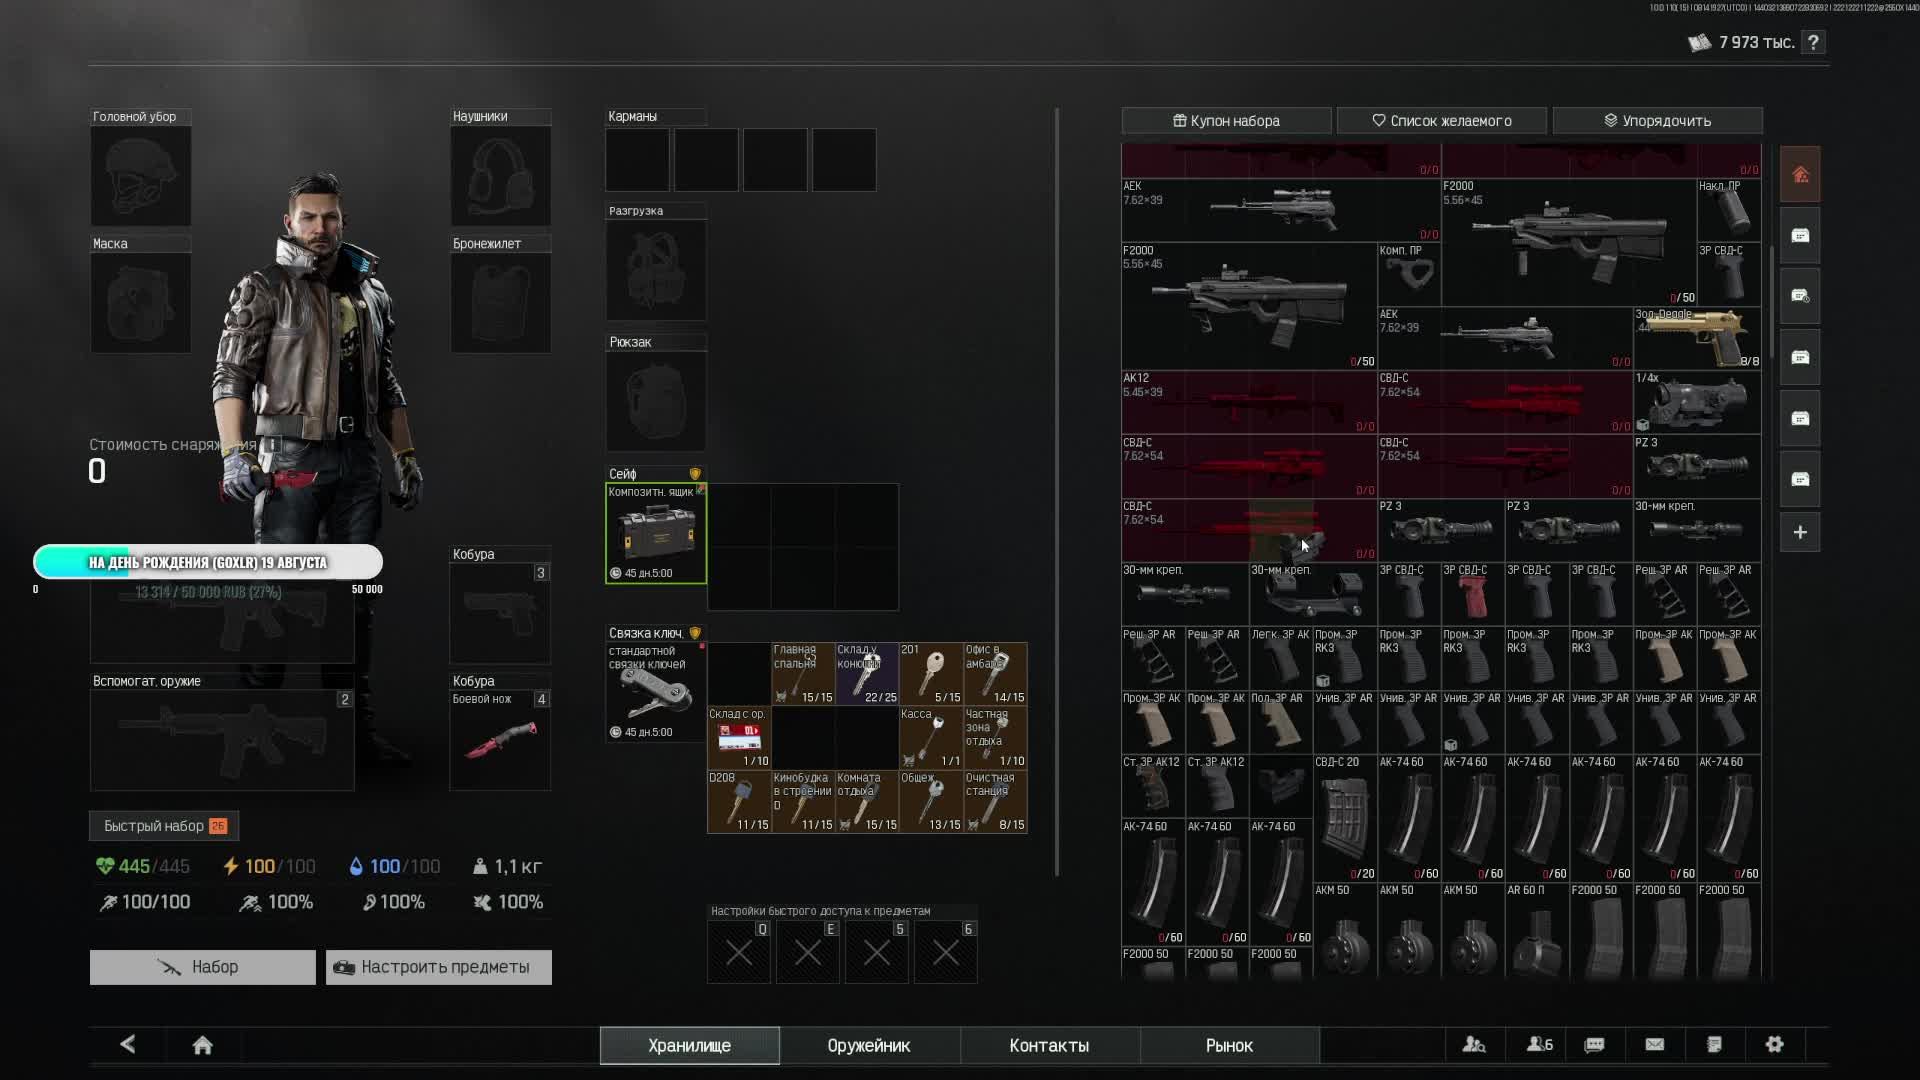The height and width of the screenshot is (1080, 1920).
Task: Select the Композитн. ящик case in safe
Action: tap(656, 533)
